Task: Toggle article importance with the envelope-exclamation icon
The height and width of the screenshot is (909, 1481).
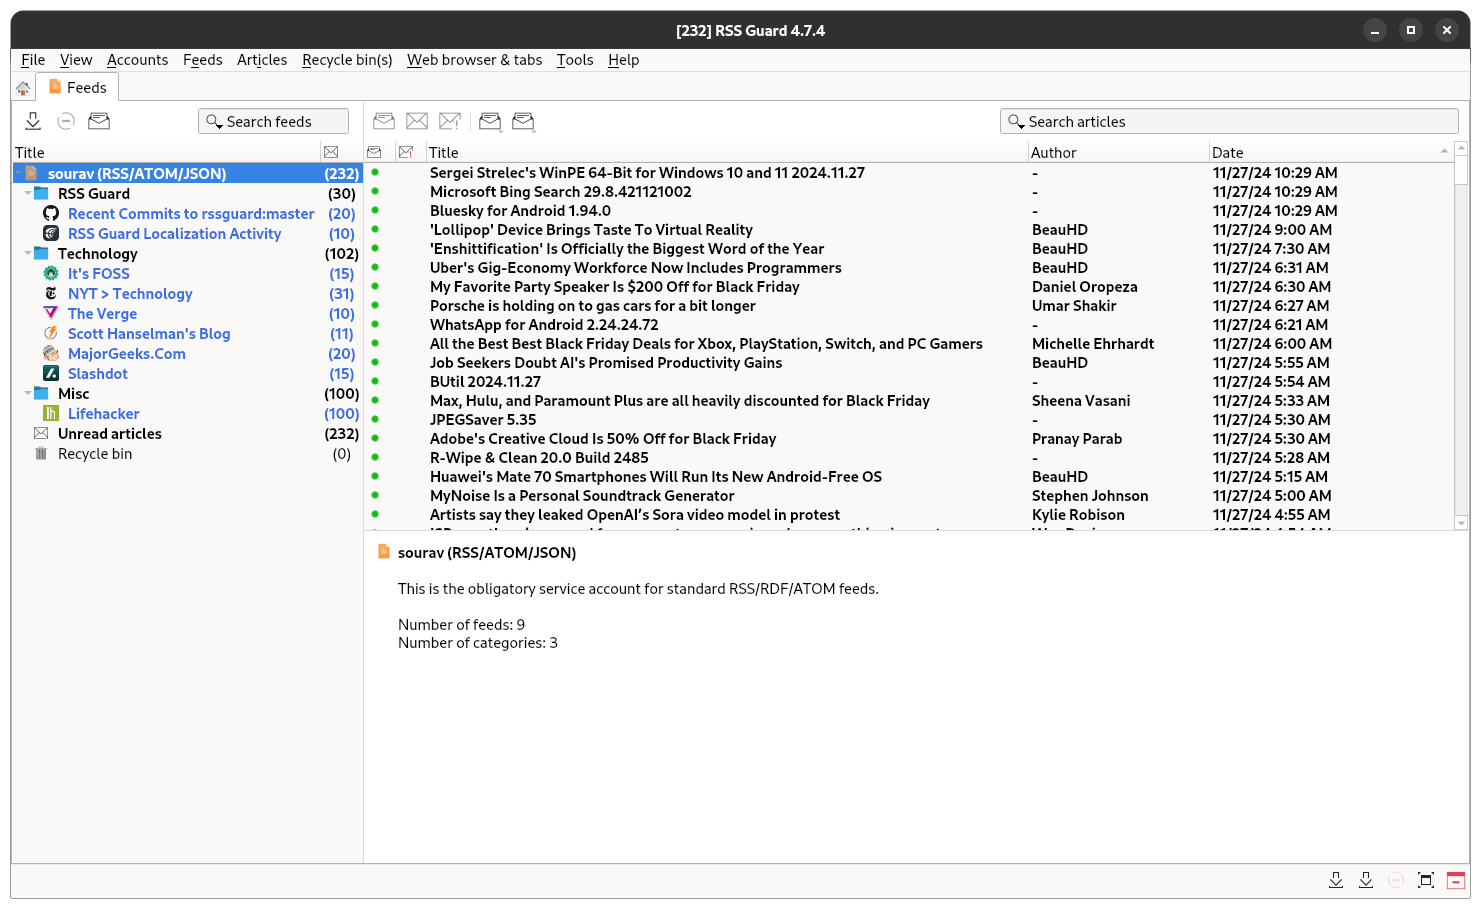Action: 450,121
